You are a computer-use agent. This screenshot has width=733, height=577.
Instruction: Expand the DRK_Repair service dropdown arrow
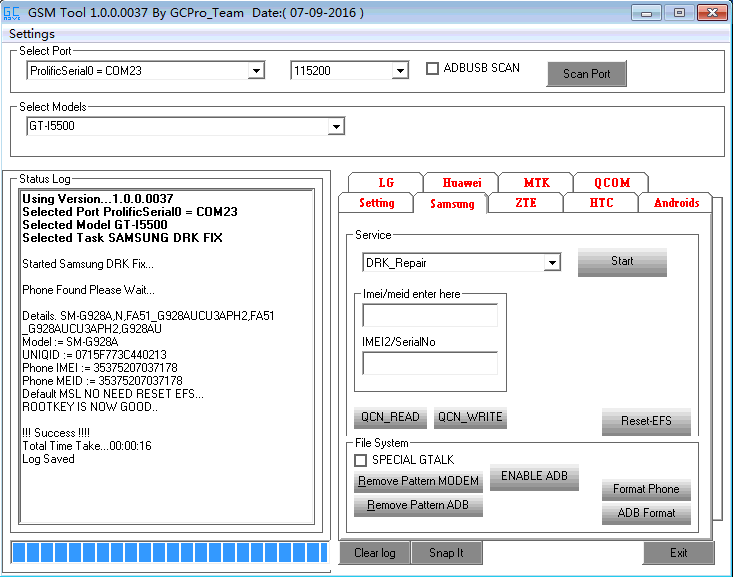click(x=552, y=263)
